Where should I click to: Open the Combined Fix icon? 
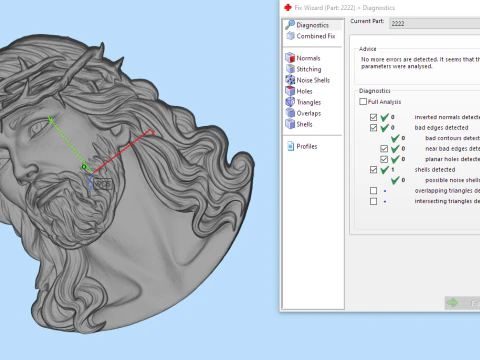point(290,36)
